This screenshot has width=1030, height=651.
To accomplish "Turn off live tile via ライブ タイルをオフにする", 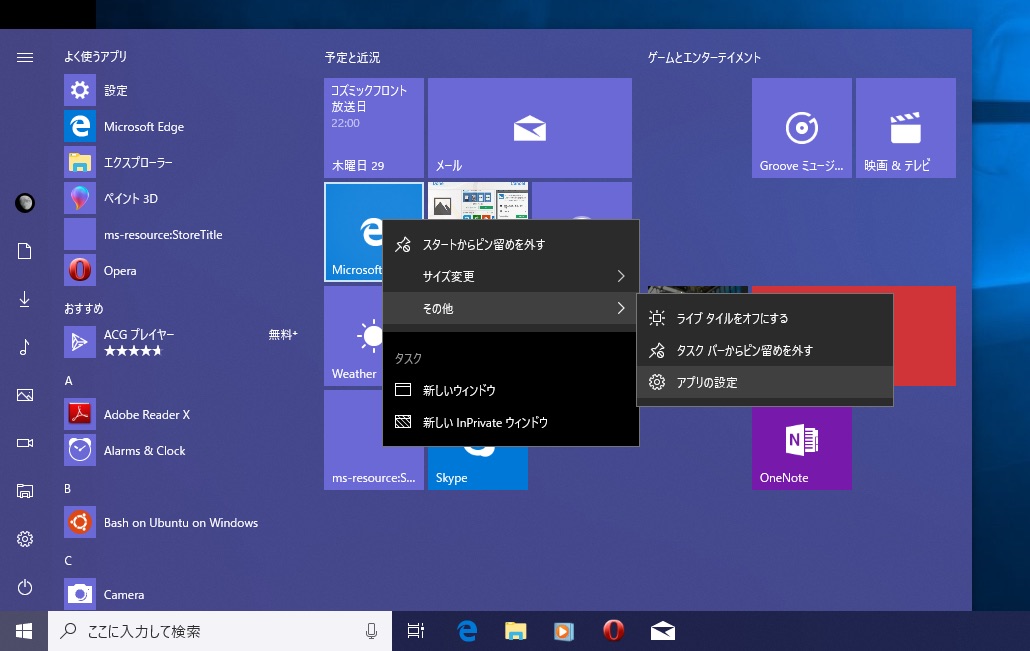I will [765, 318].
